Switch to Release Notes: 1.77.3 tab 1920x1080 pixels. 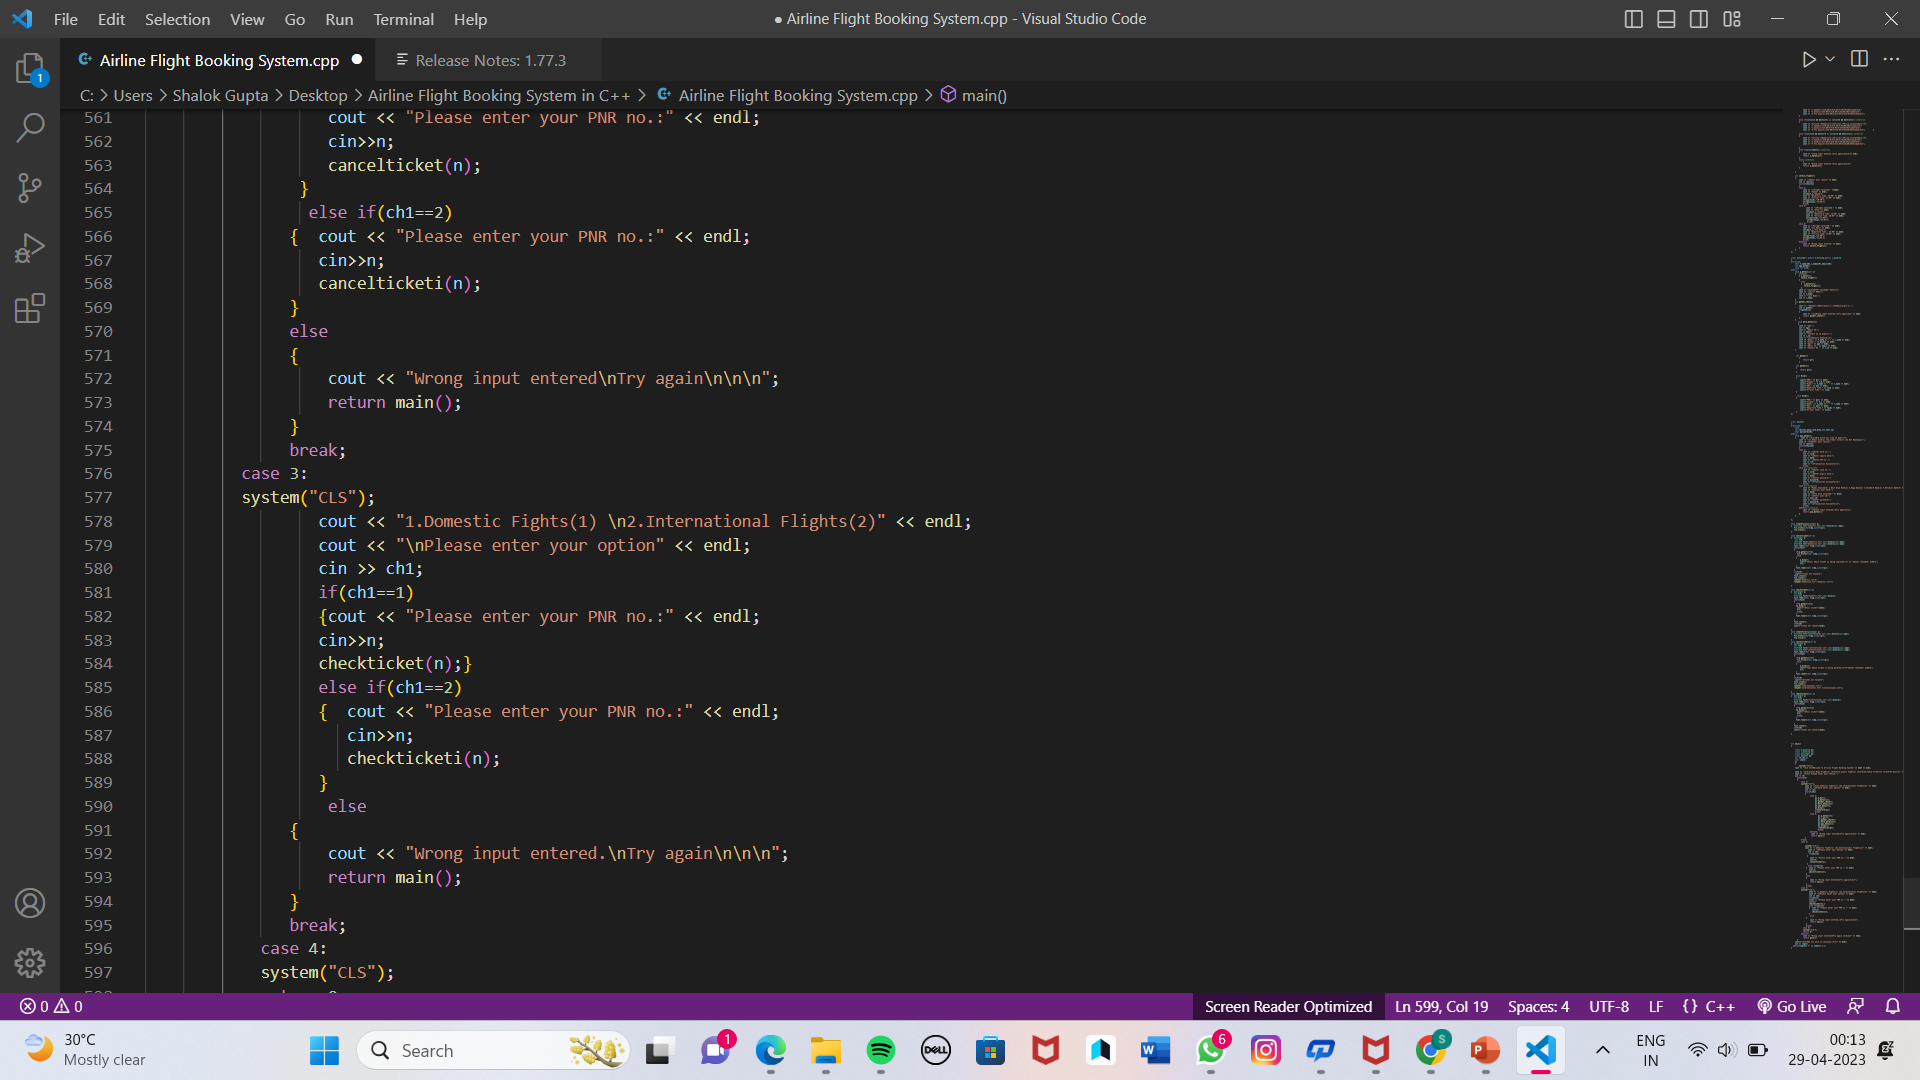[490, 60]
